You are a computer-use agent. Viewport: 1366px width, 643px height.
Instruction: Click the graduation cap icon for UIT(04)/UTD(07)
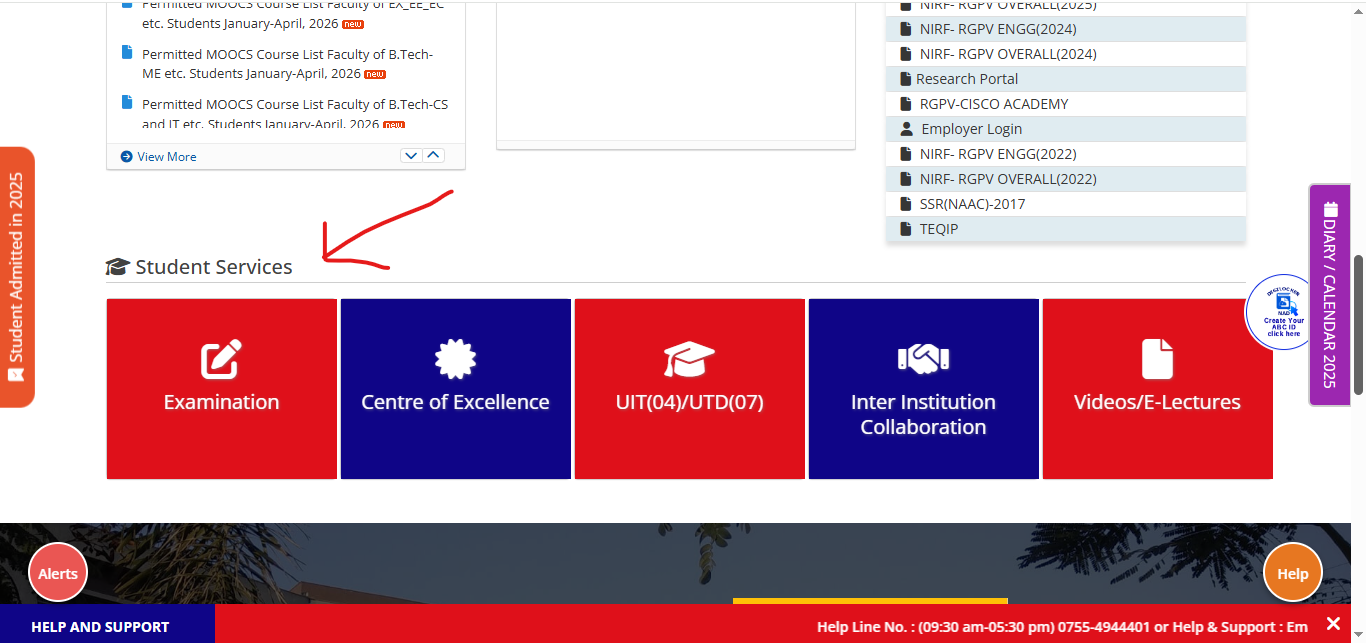pos(689,359)
